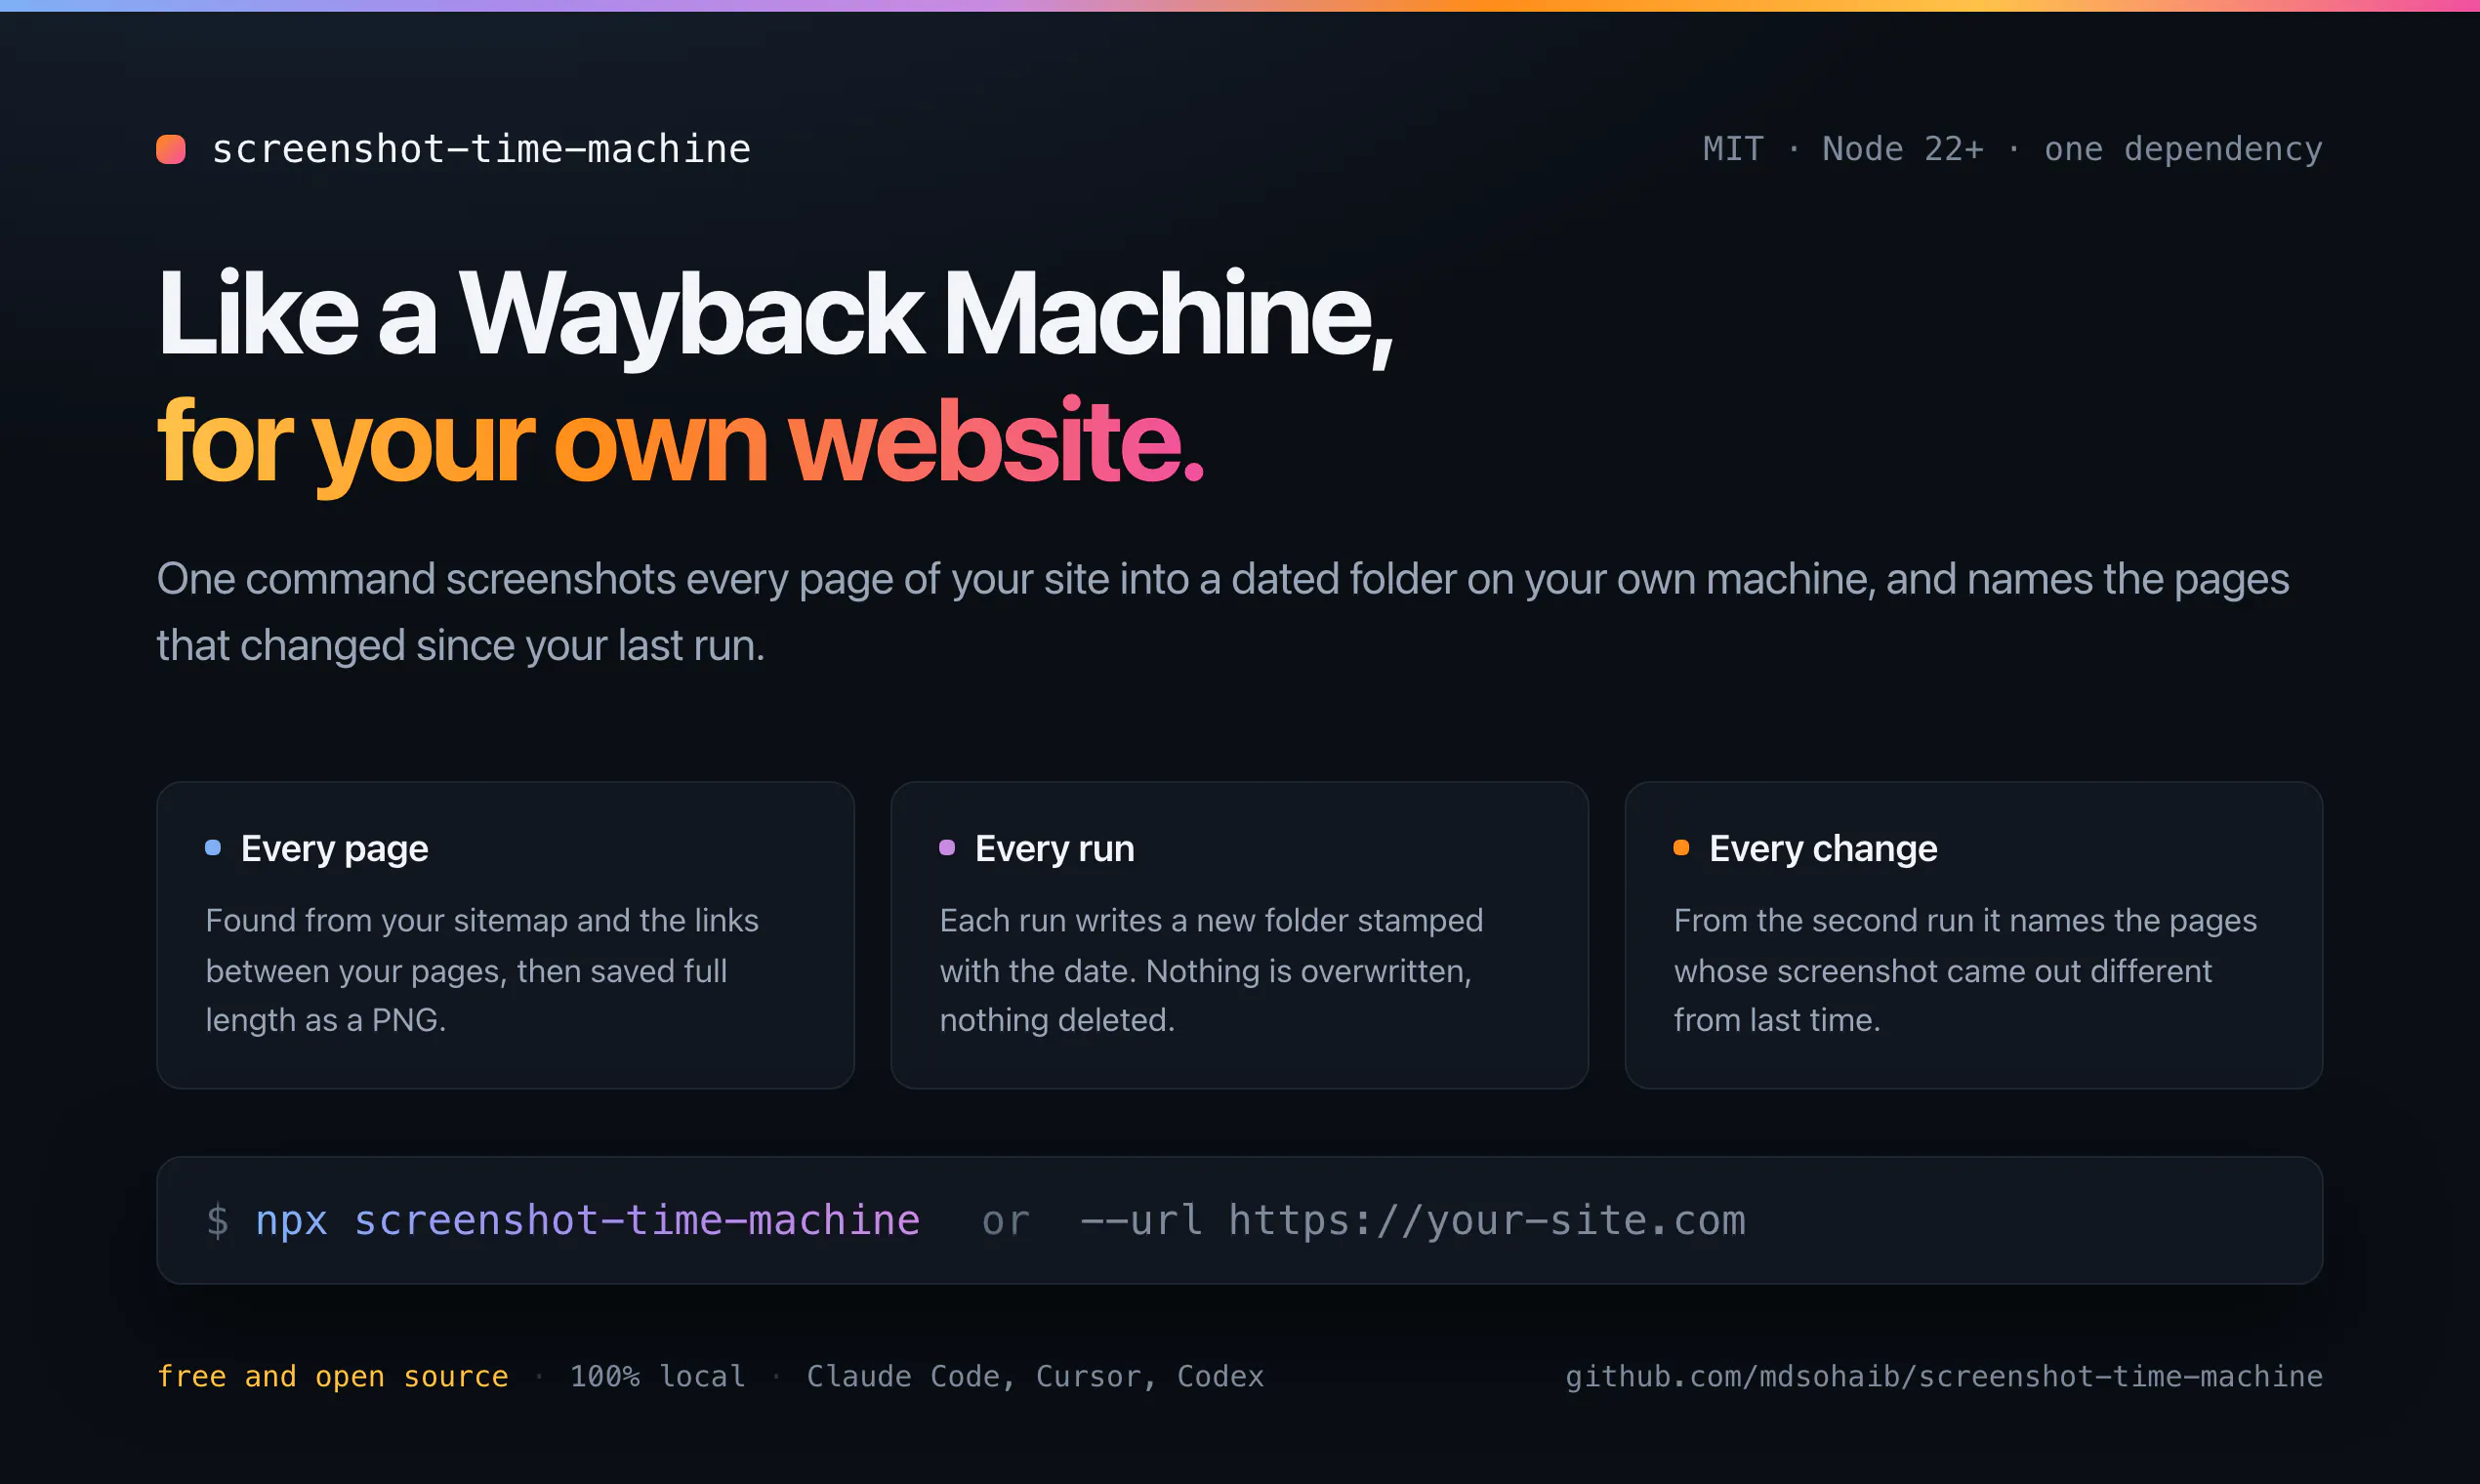Click the "100% local" footer text
The image size is (2480, 1484).
coord(657,1377)
